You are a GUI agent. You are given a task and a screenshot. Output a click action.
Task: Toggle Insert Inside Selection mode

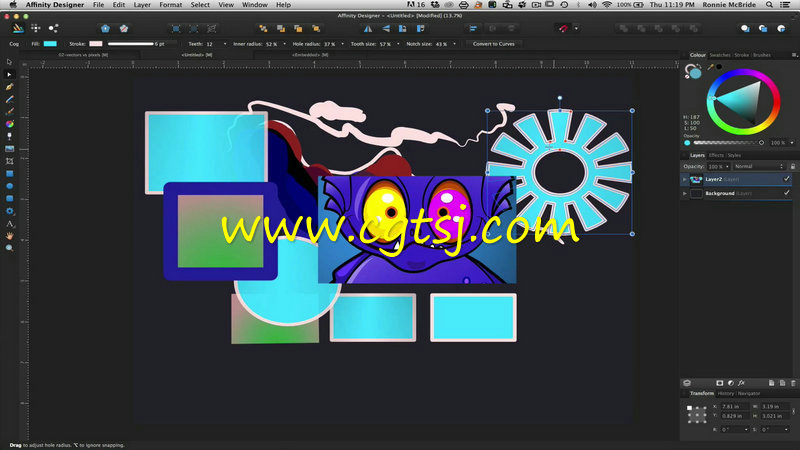781,29
